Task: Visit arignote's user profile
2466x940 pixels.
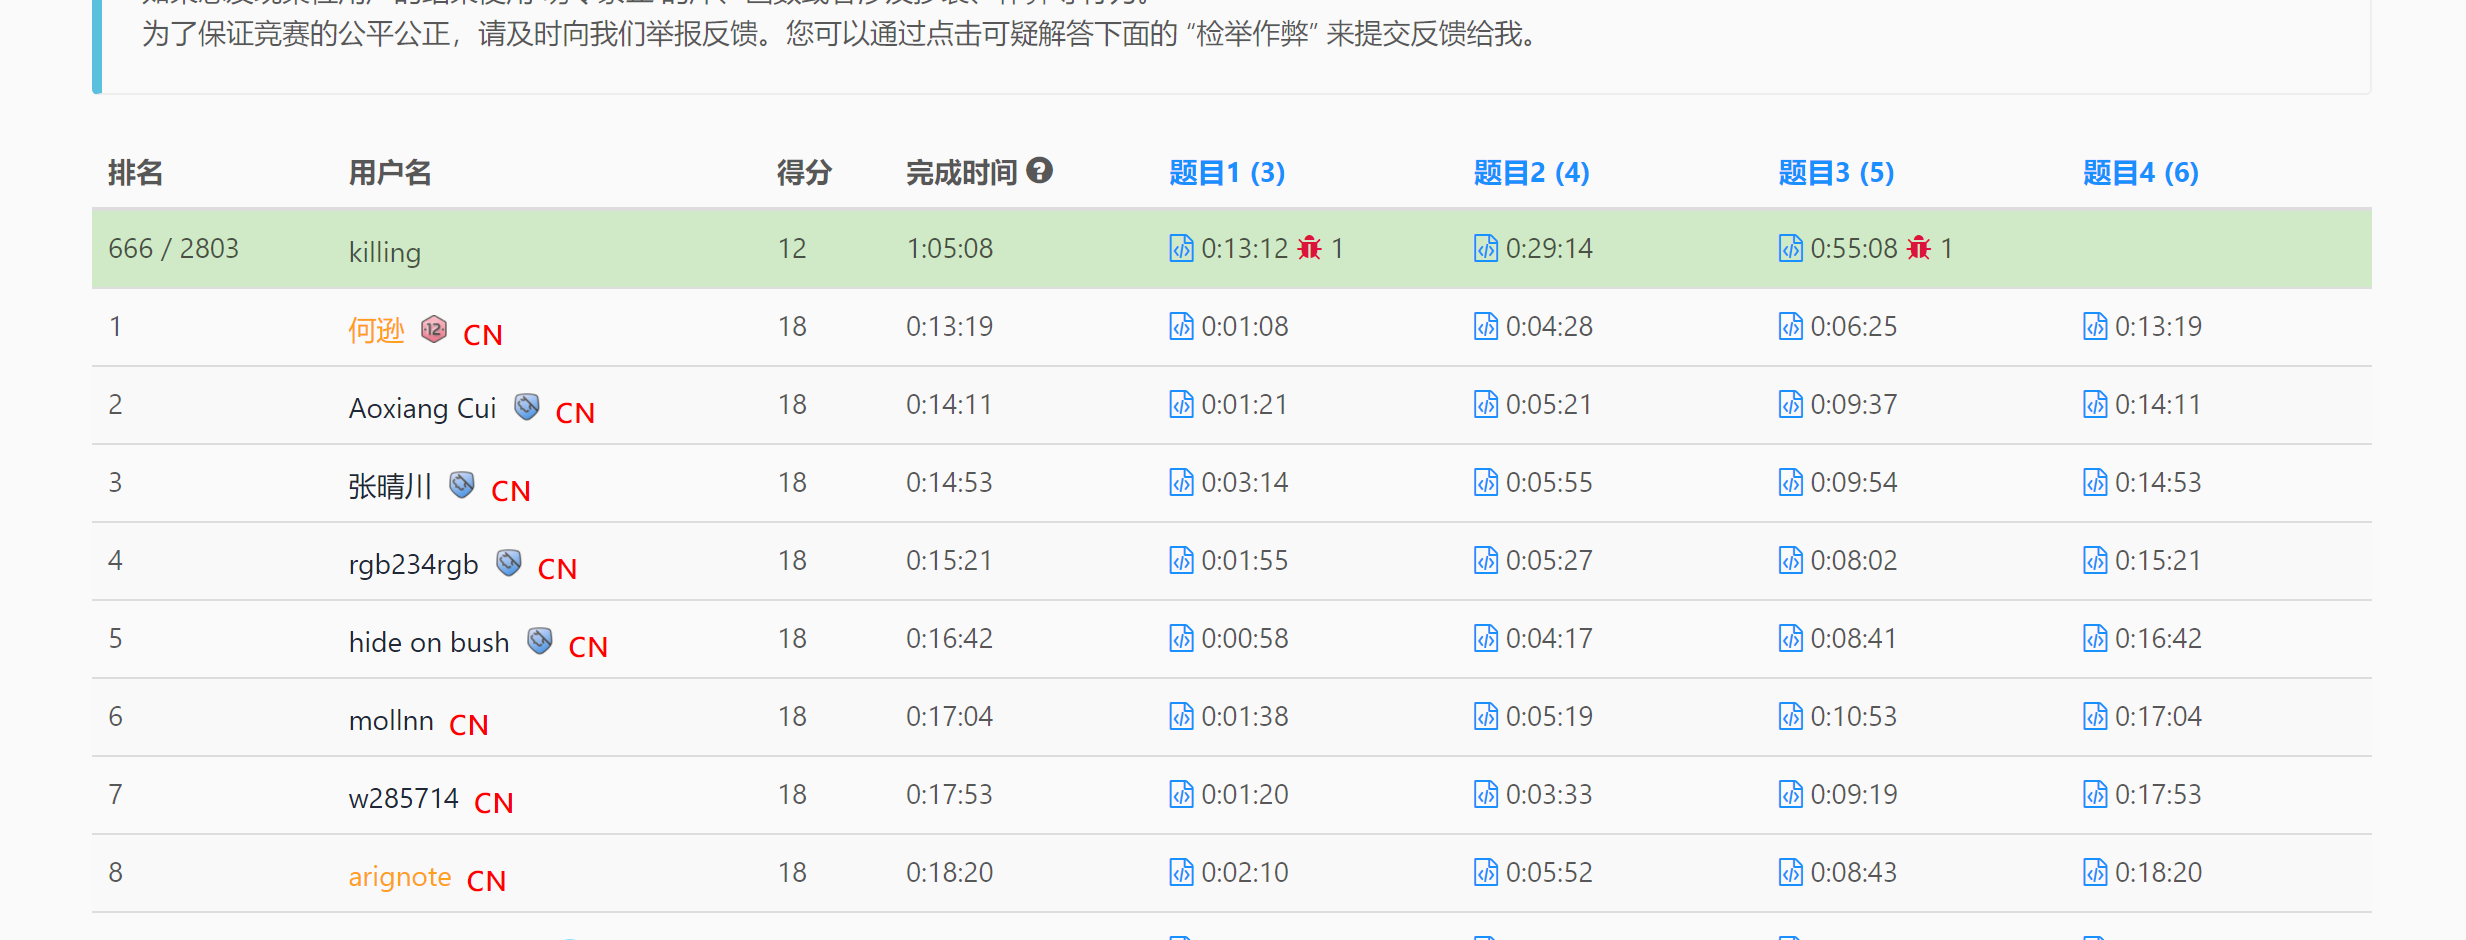Action: pos(400,877)
